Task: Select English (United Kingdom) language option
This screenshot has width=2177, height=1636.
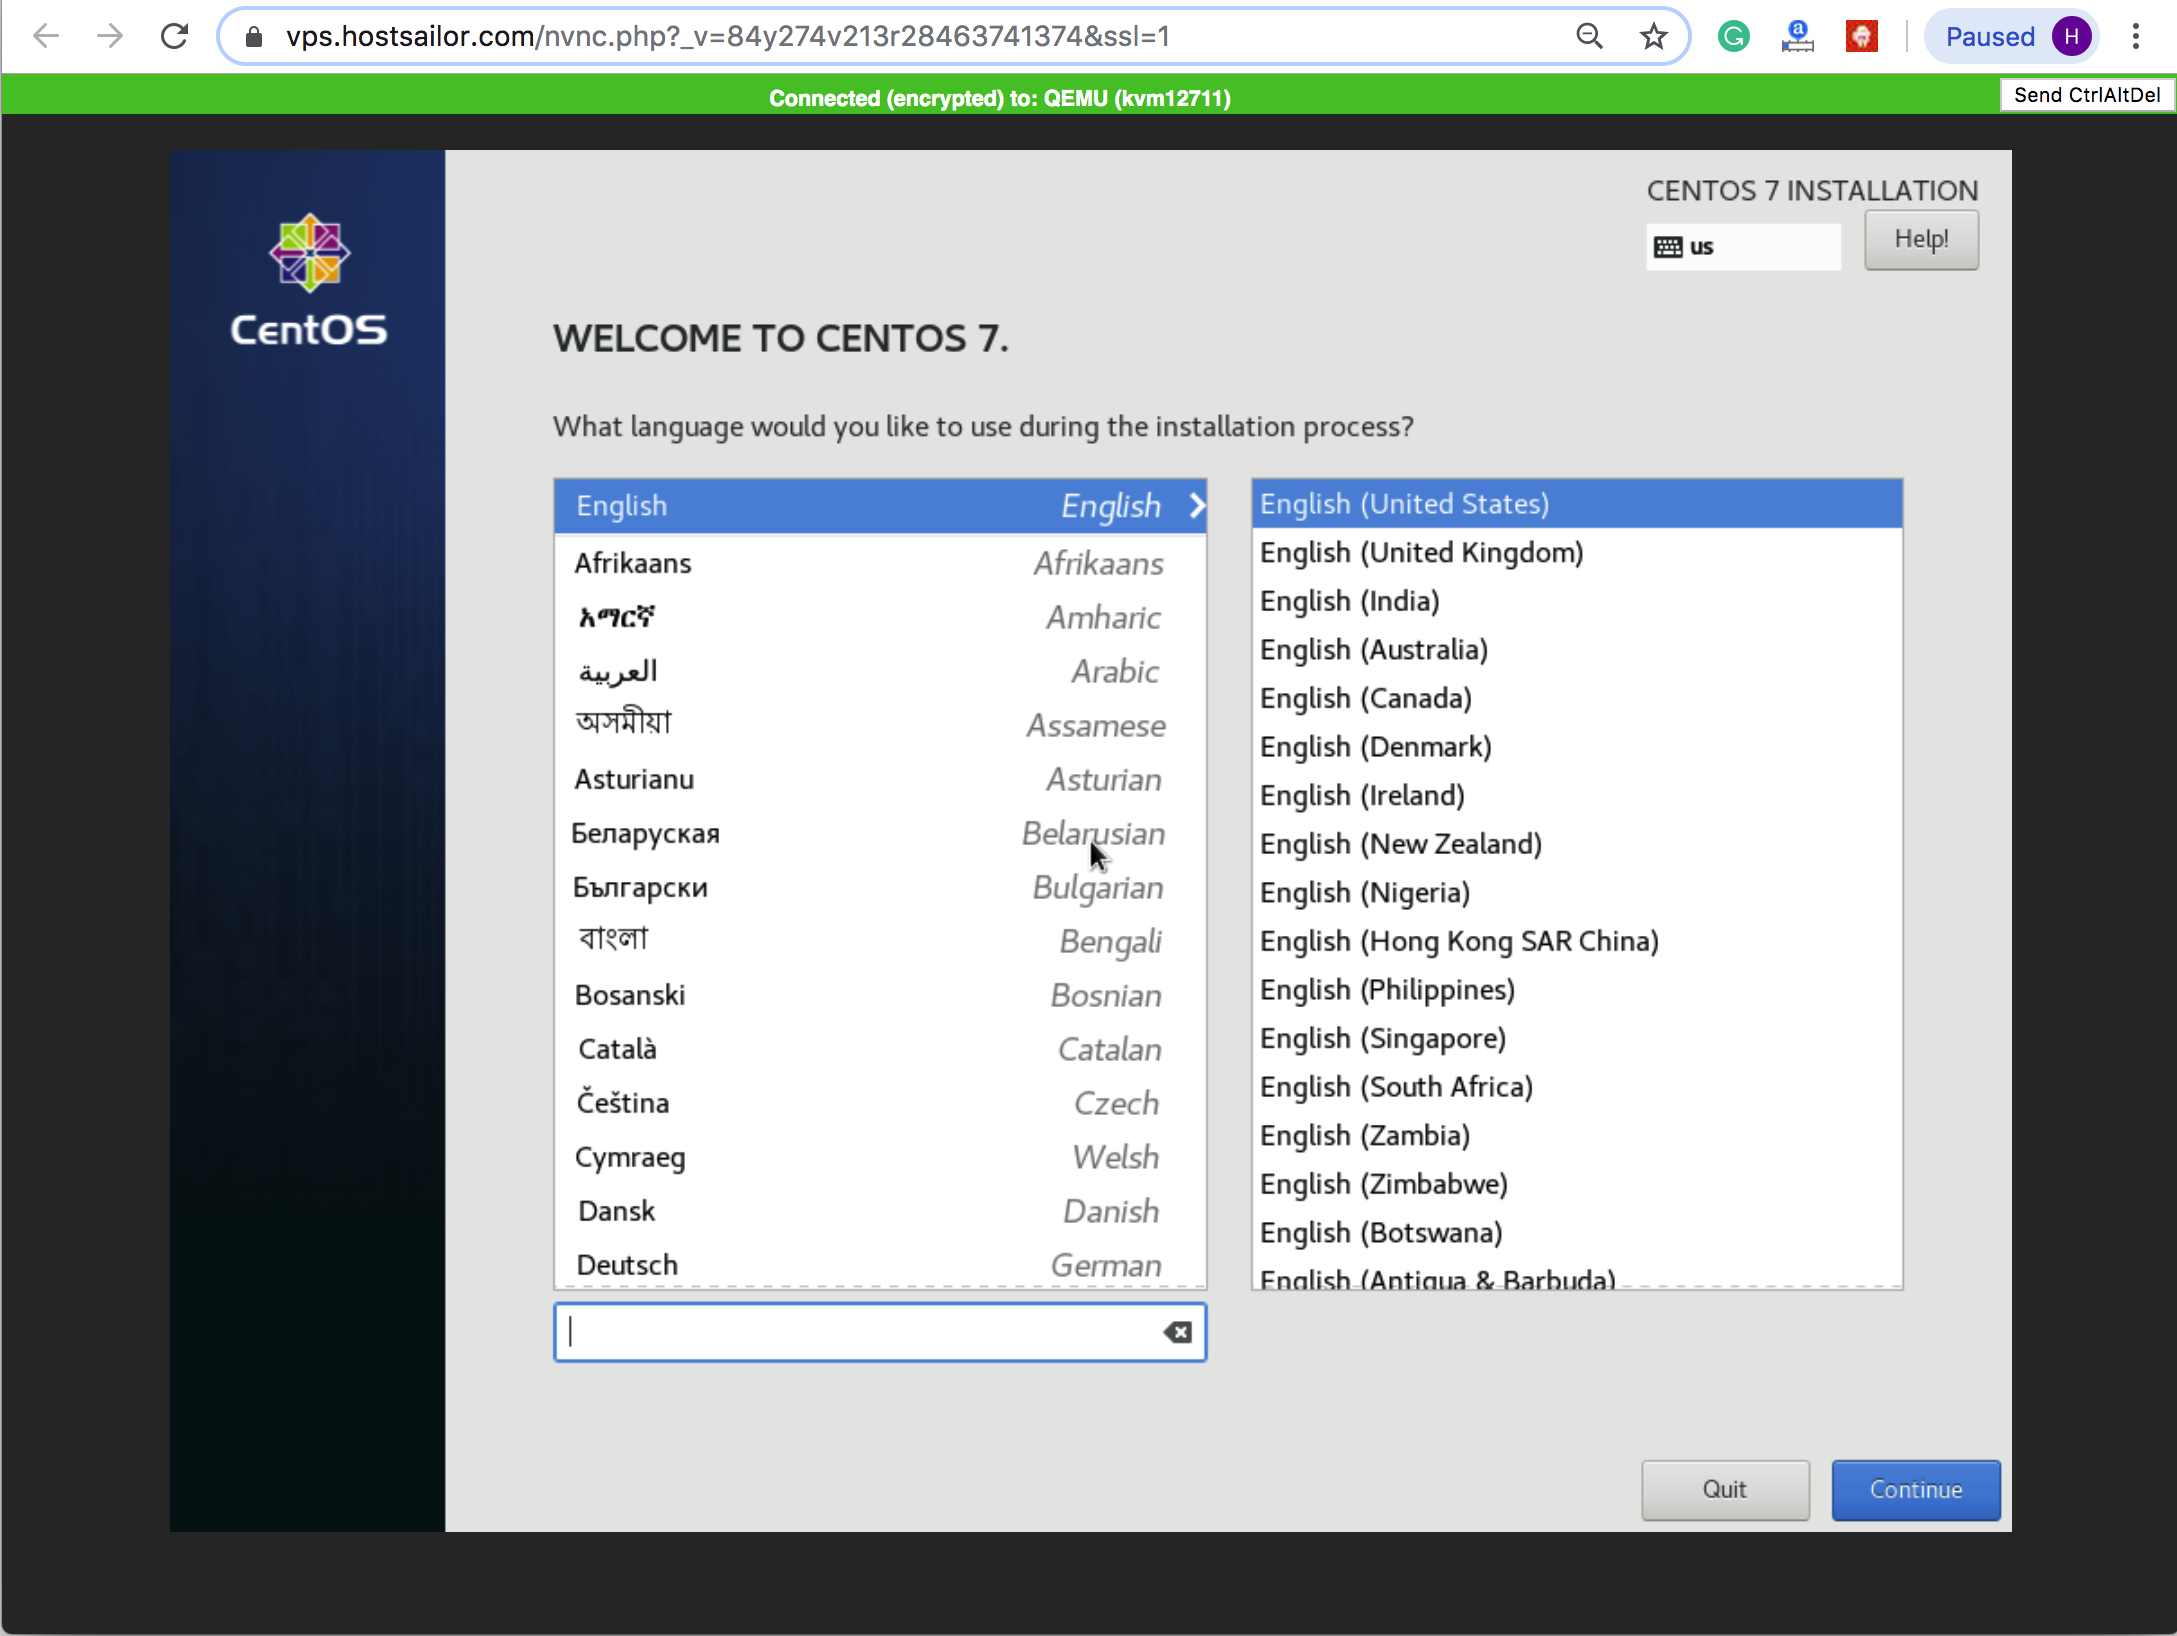Action: click(1421, 552)
